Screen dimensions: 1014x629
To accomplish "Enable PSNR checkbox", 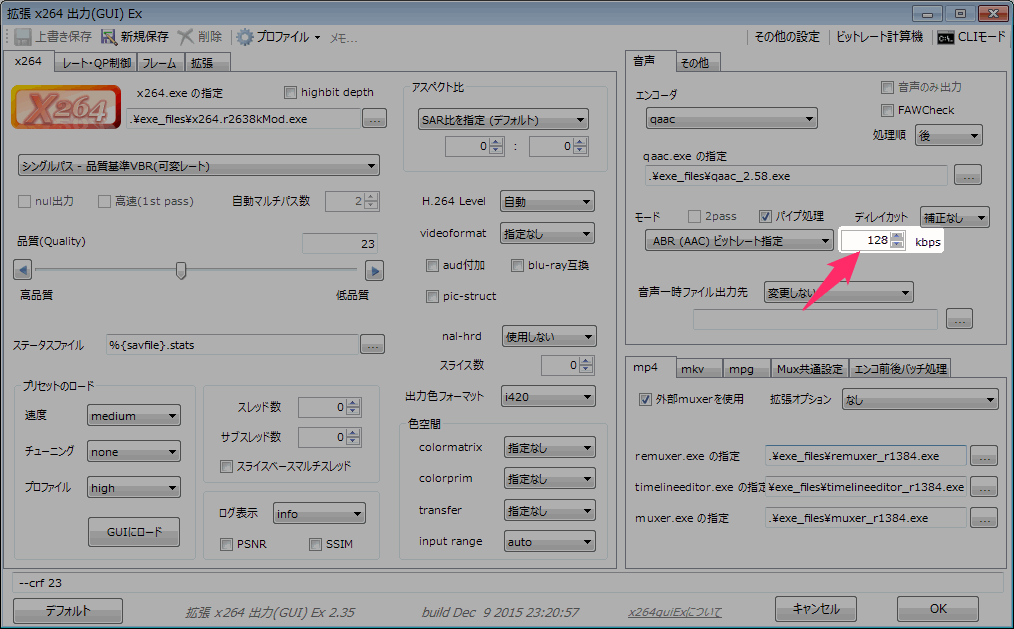I will (x=226, y=544).
